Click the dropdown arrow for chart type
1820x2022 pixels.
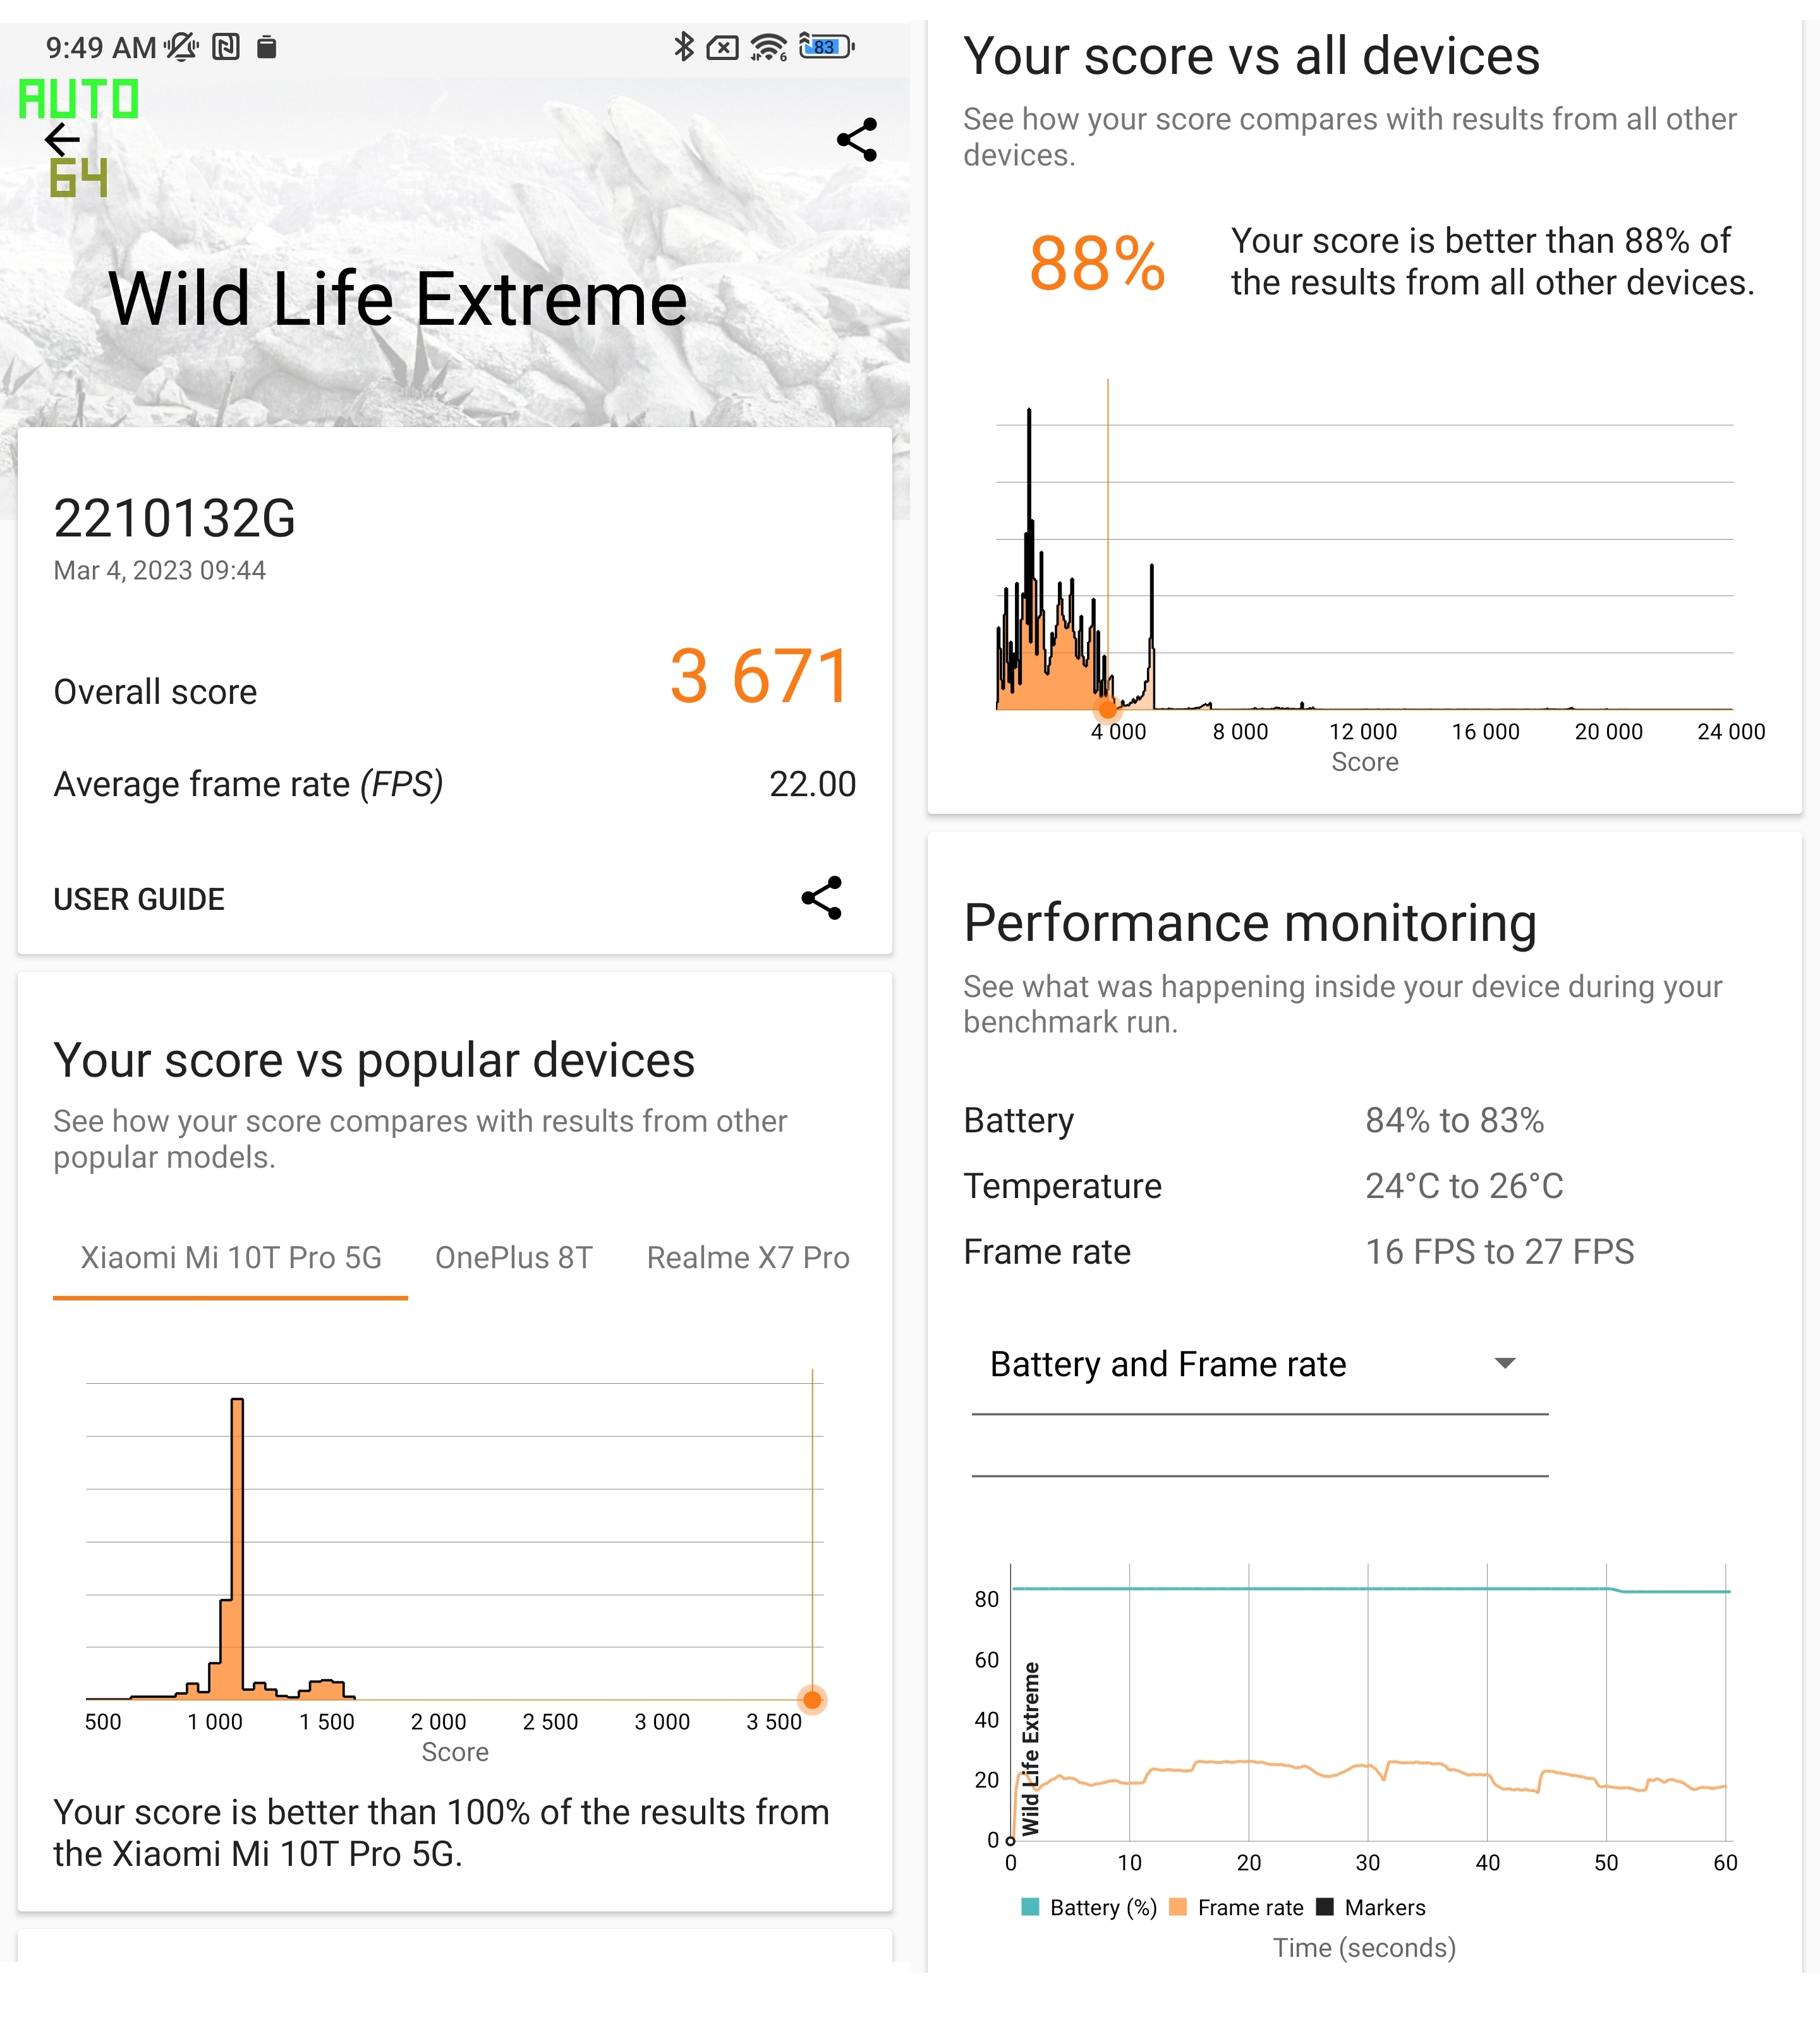pyautogui.click(x=1504, y=1363)
